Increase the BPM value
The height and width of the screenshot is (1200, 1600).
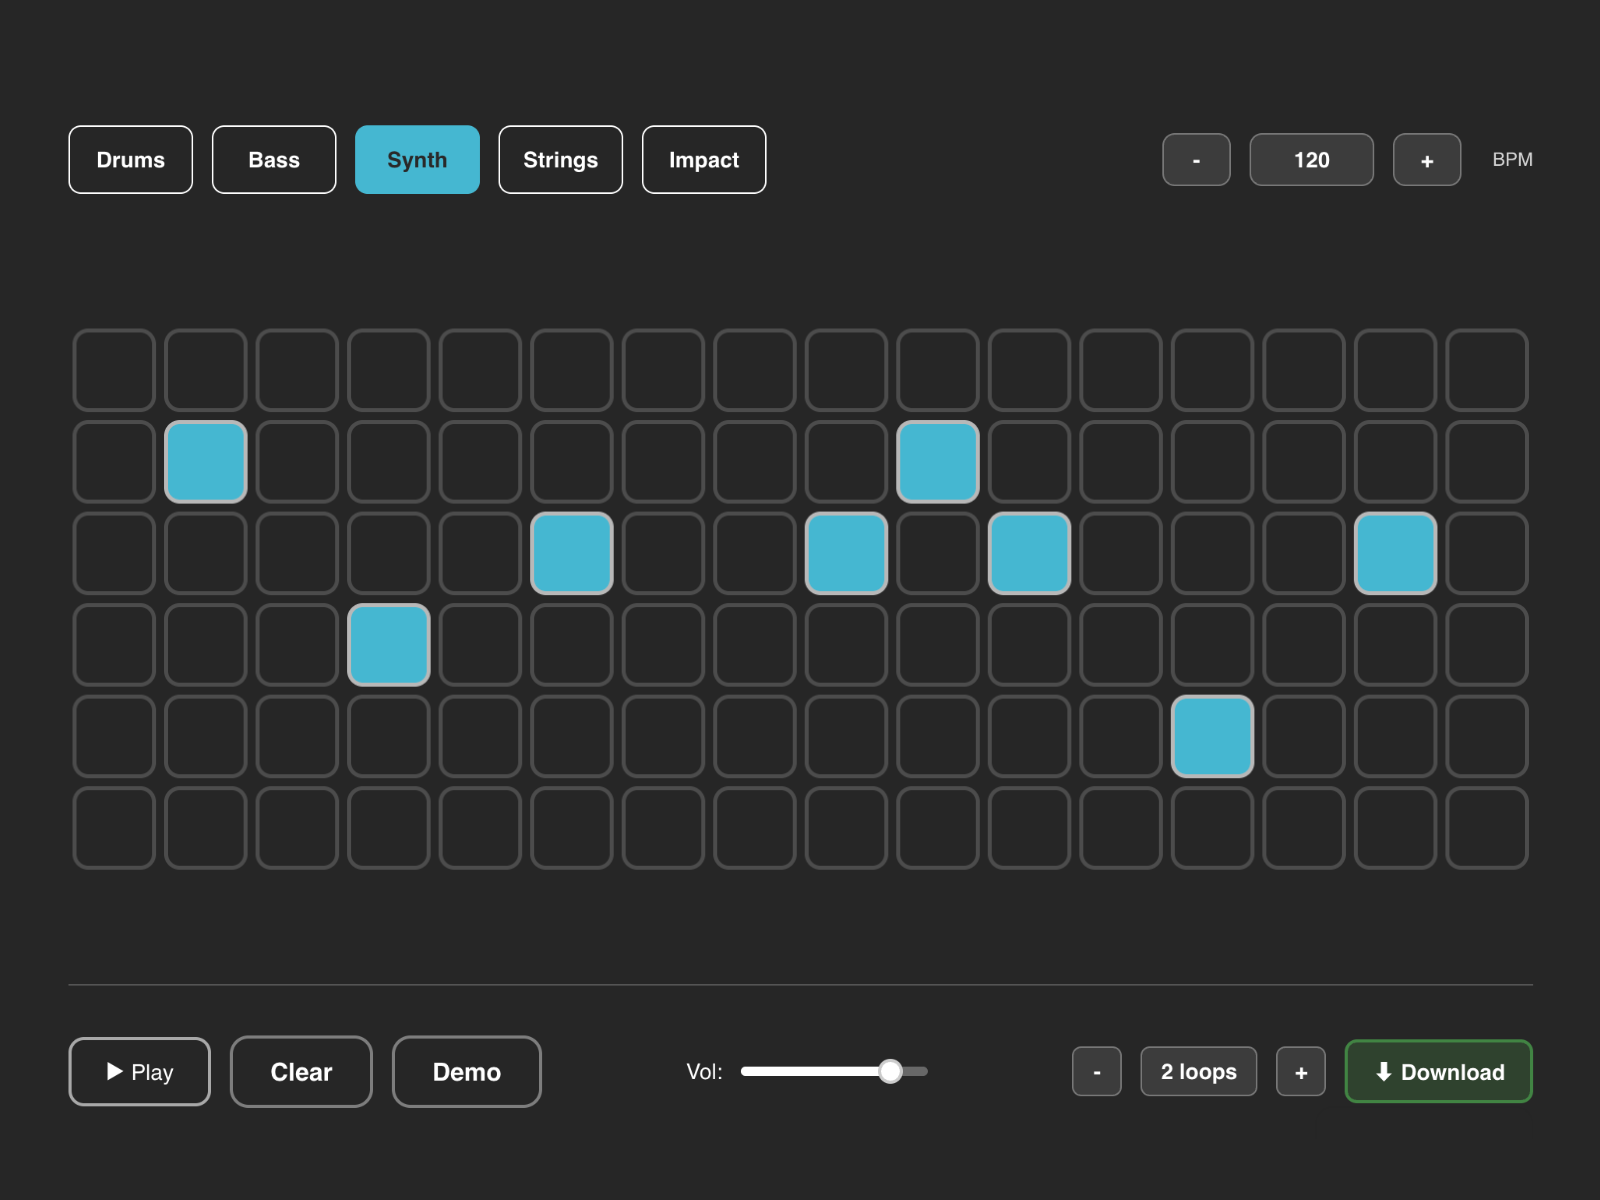[1426, 159]
